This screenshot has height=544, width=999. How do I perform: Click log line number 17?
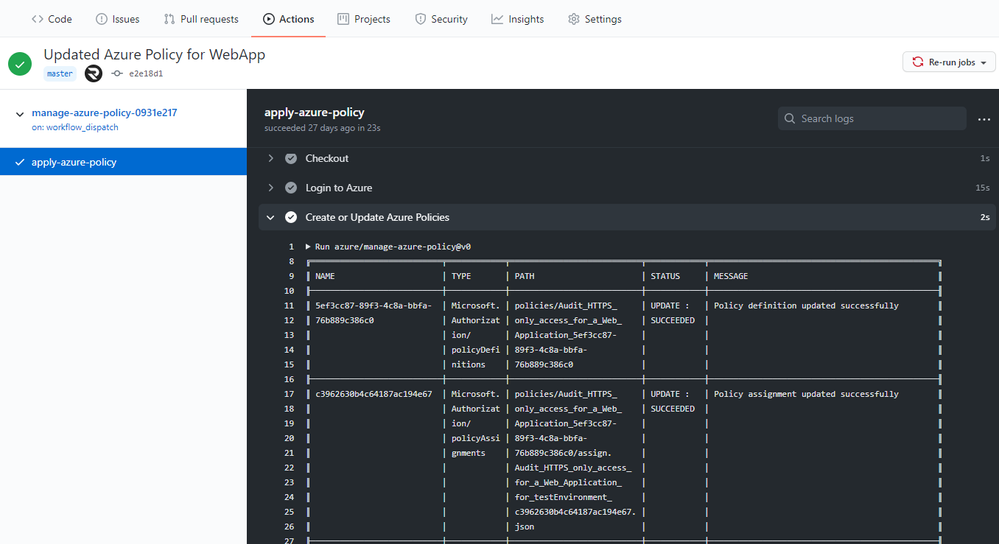tap(289, 394)
